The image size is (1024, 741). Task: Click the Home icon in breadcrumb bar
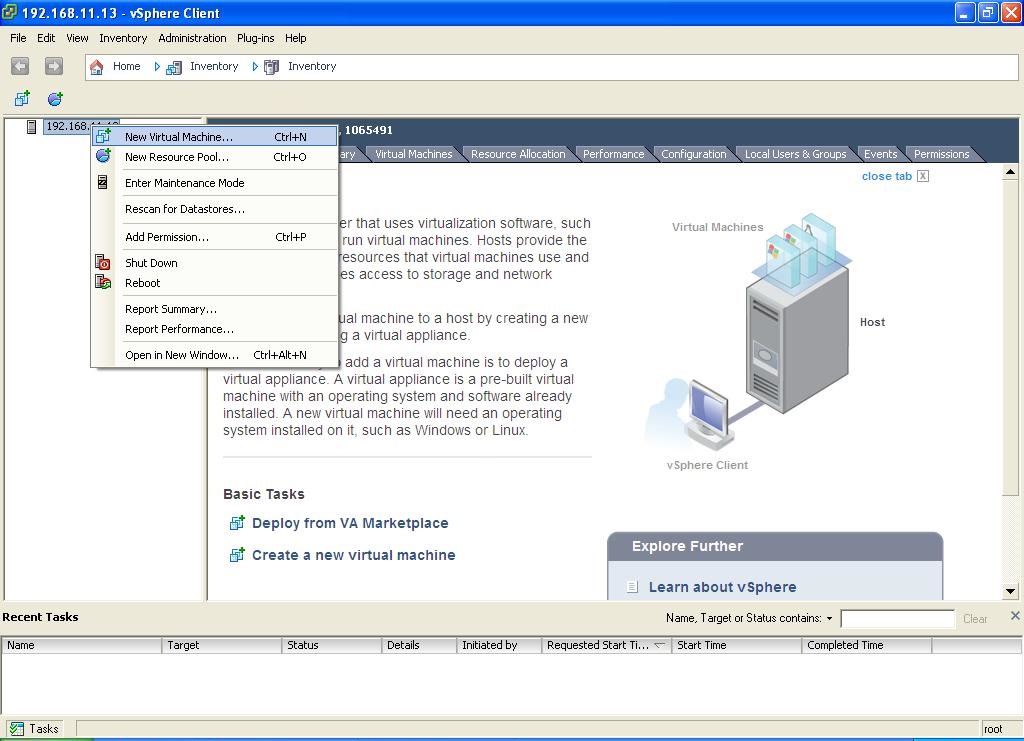(97, 67)
